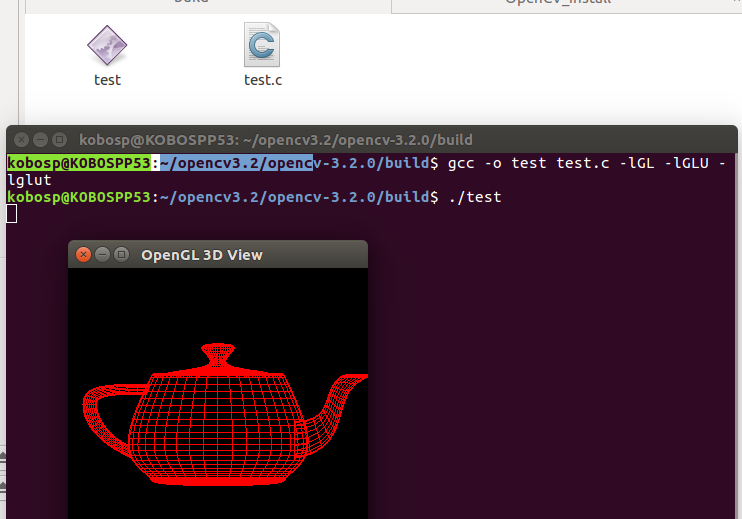This screenshot has height=519, width=742.
Task: Select the test.c source file icon
Action: click(x=262, y=45)
